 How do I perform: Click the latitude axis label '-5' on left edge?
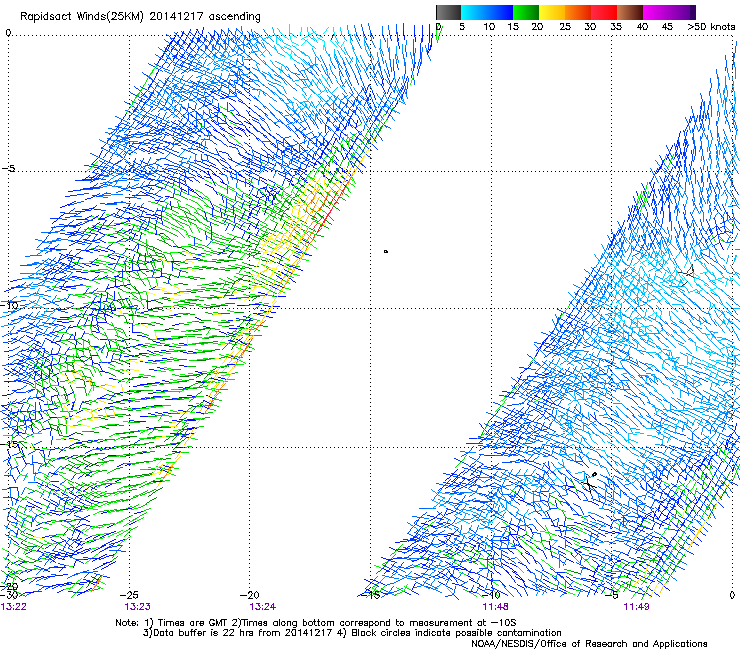pyautogui.click(x=8, y=169)
